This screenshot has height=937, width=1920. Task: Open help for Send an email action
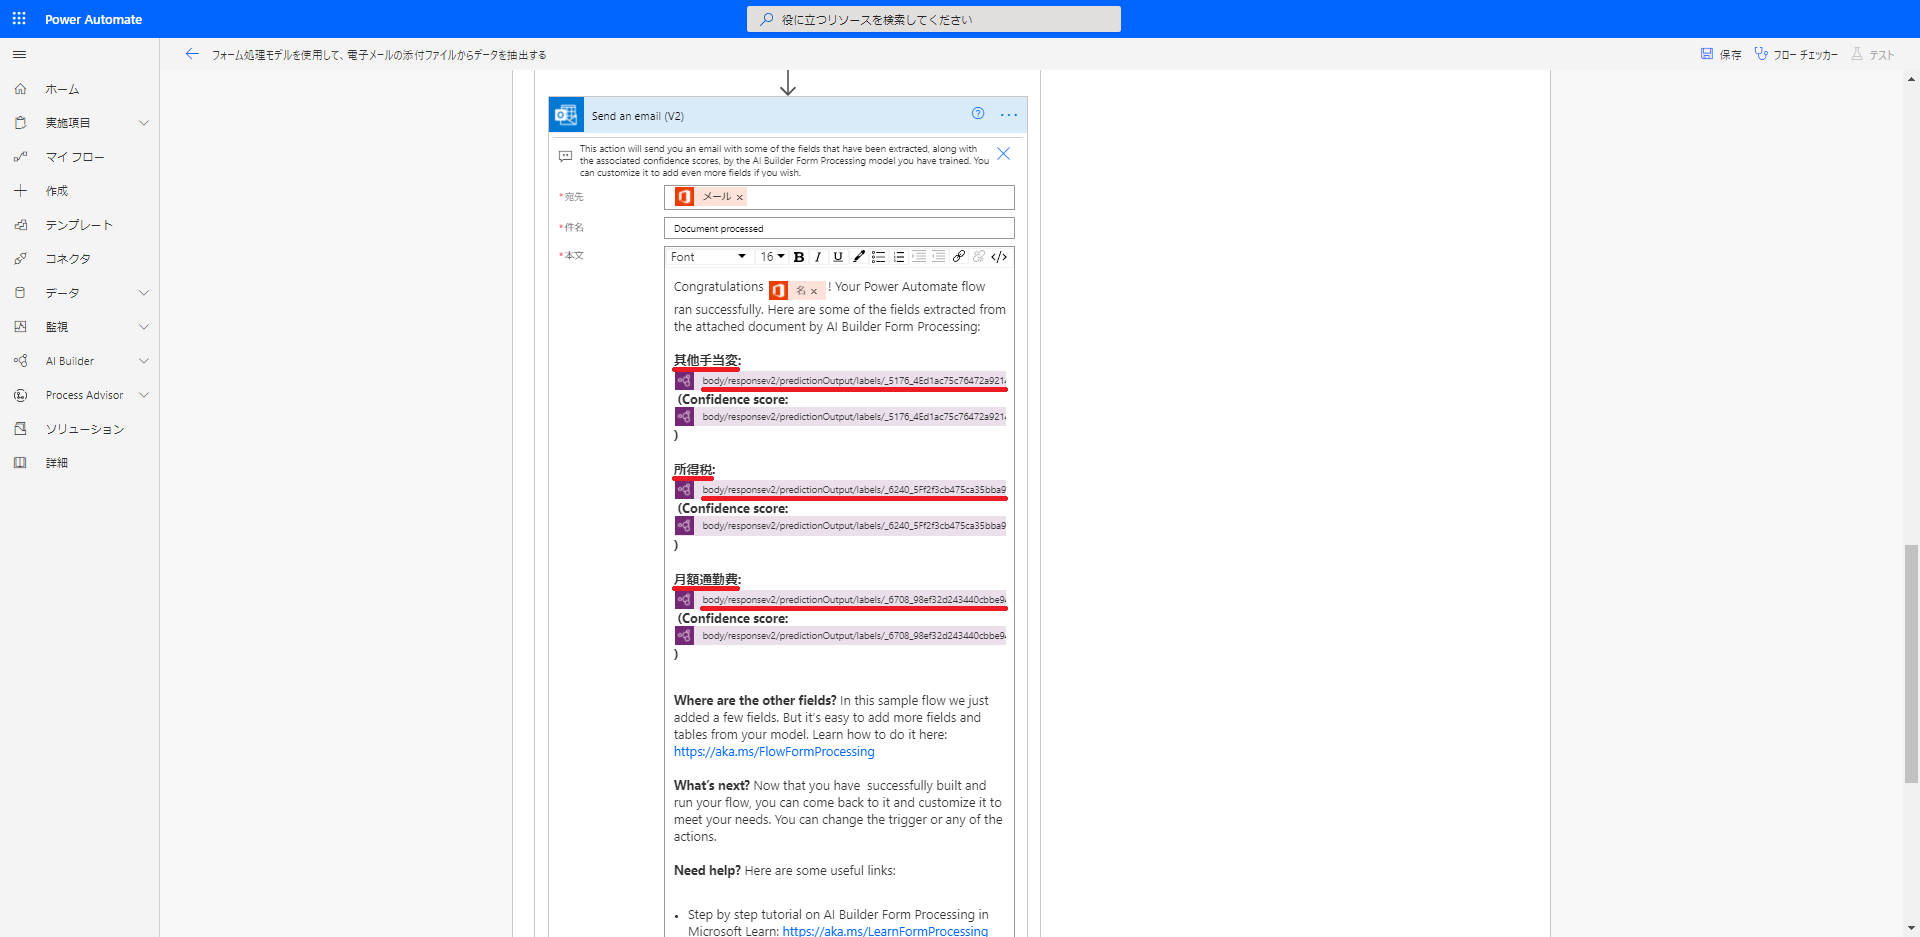pos(978,114)
